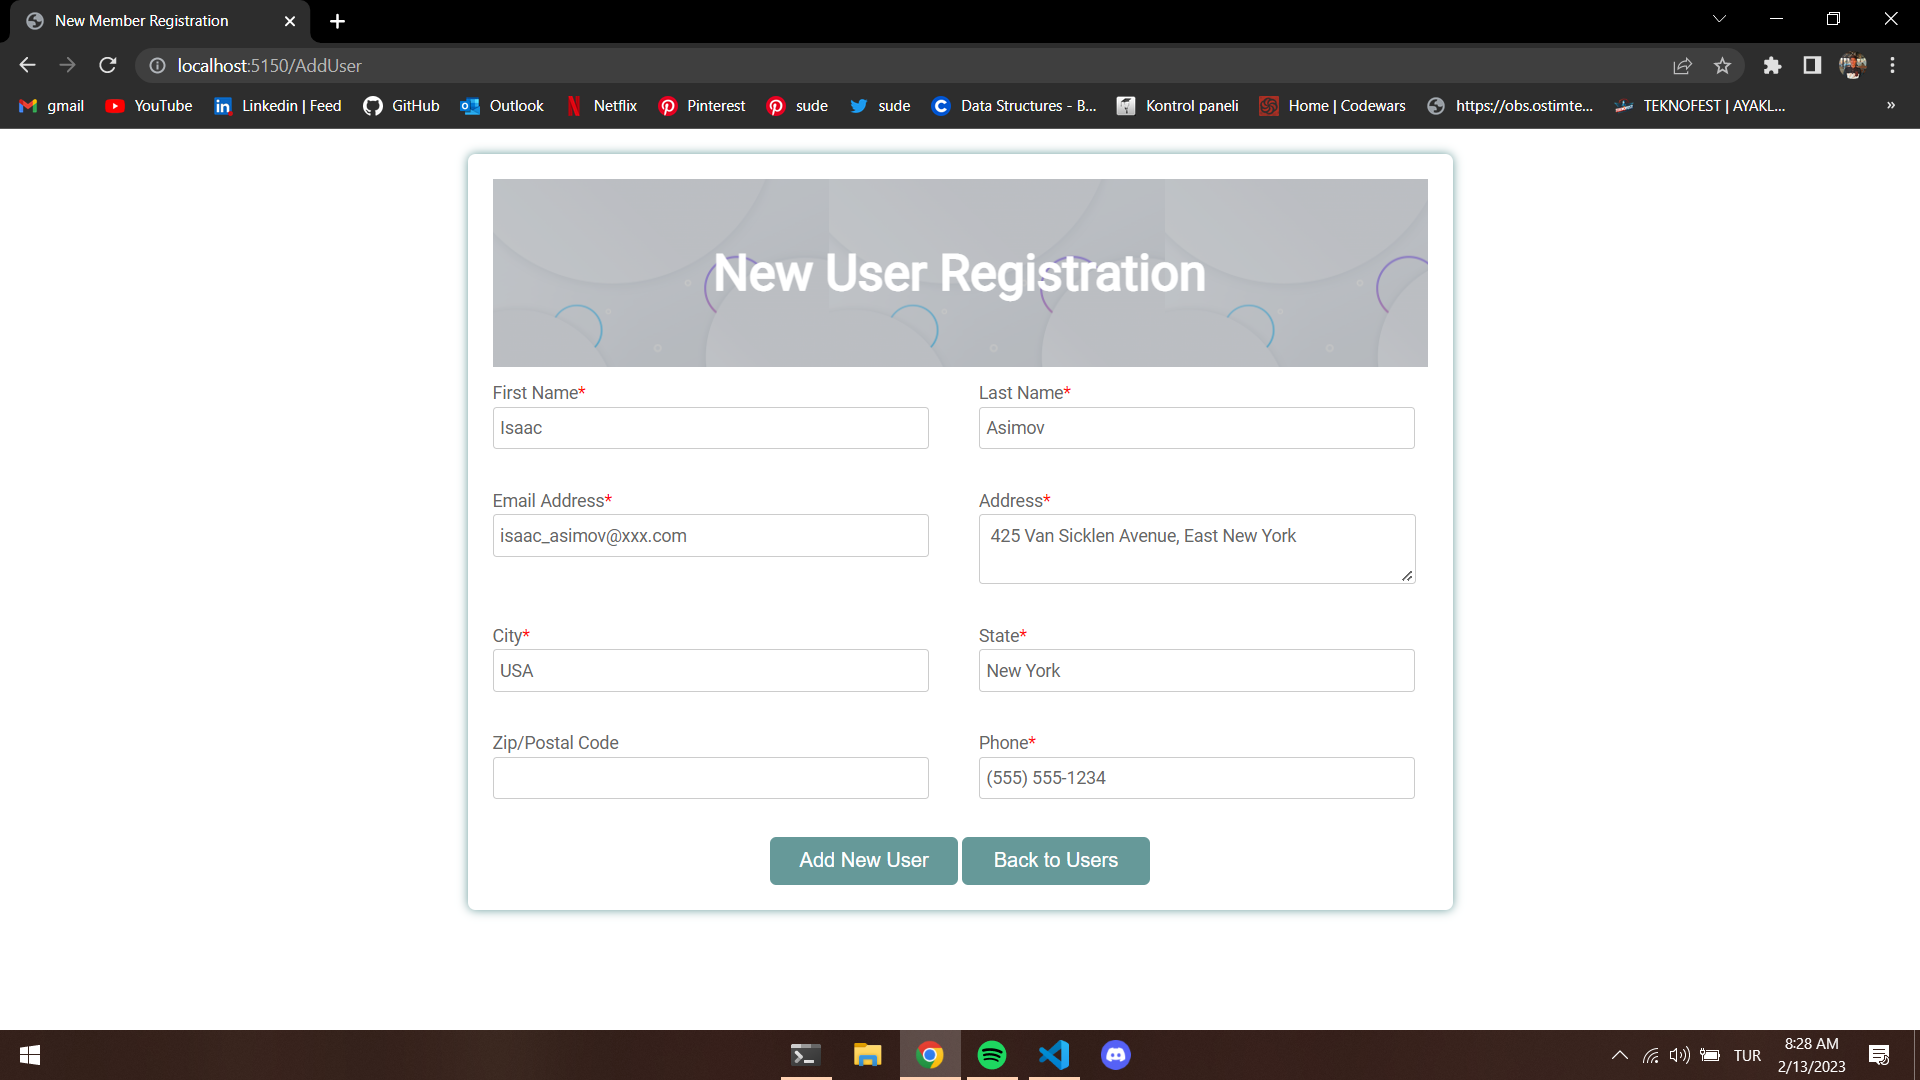Click the Back to Users button
The height and width of the screenshot is (1080, 1920).
[1055, 861]
